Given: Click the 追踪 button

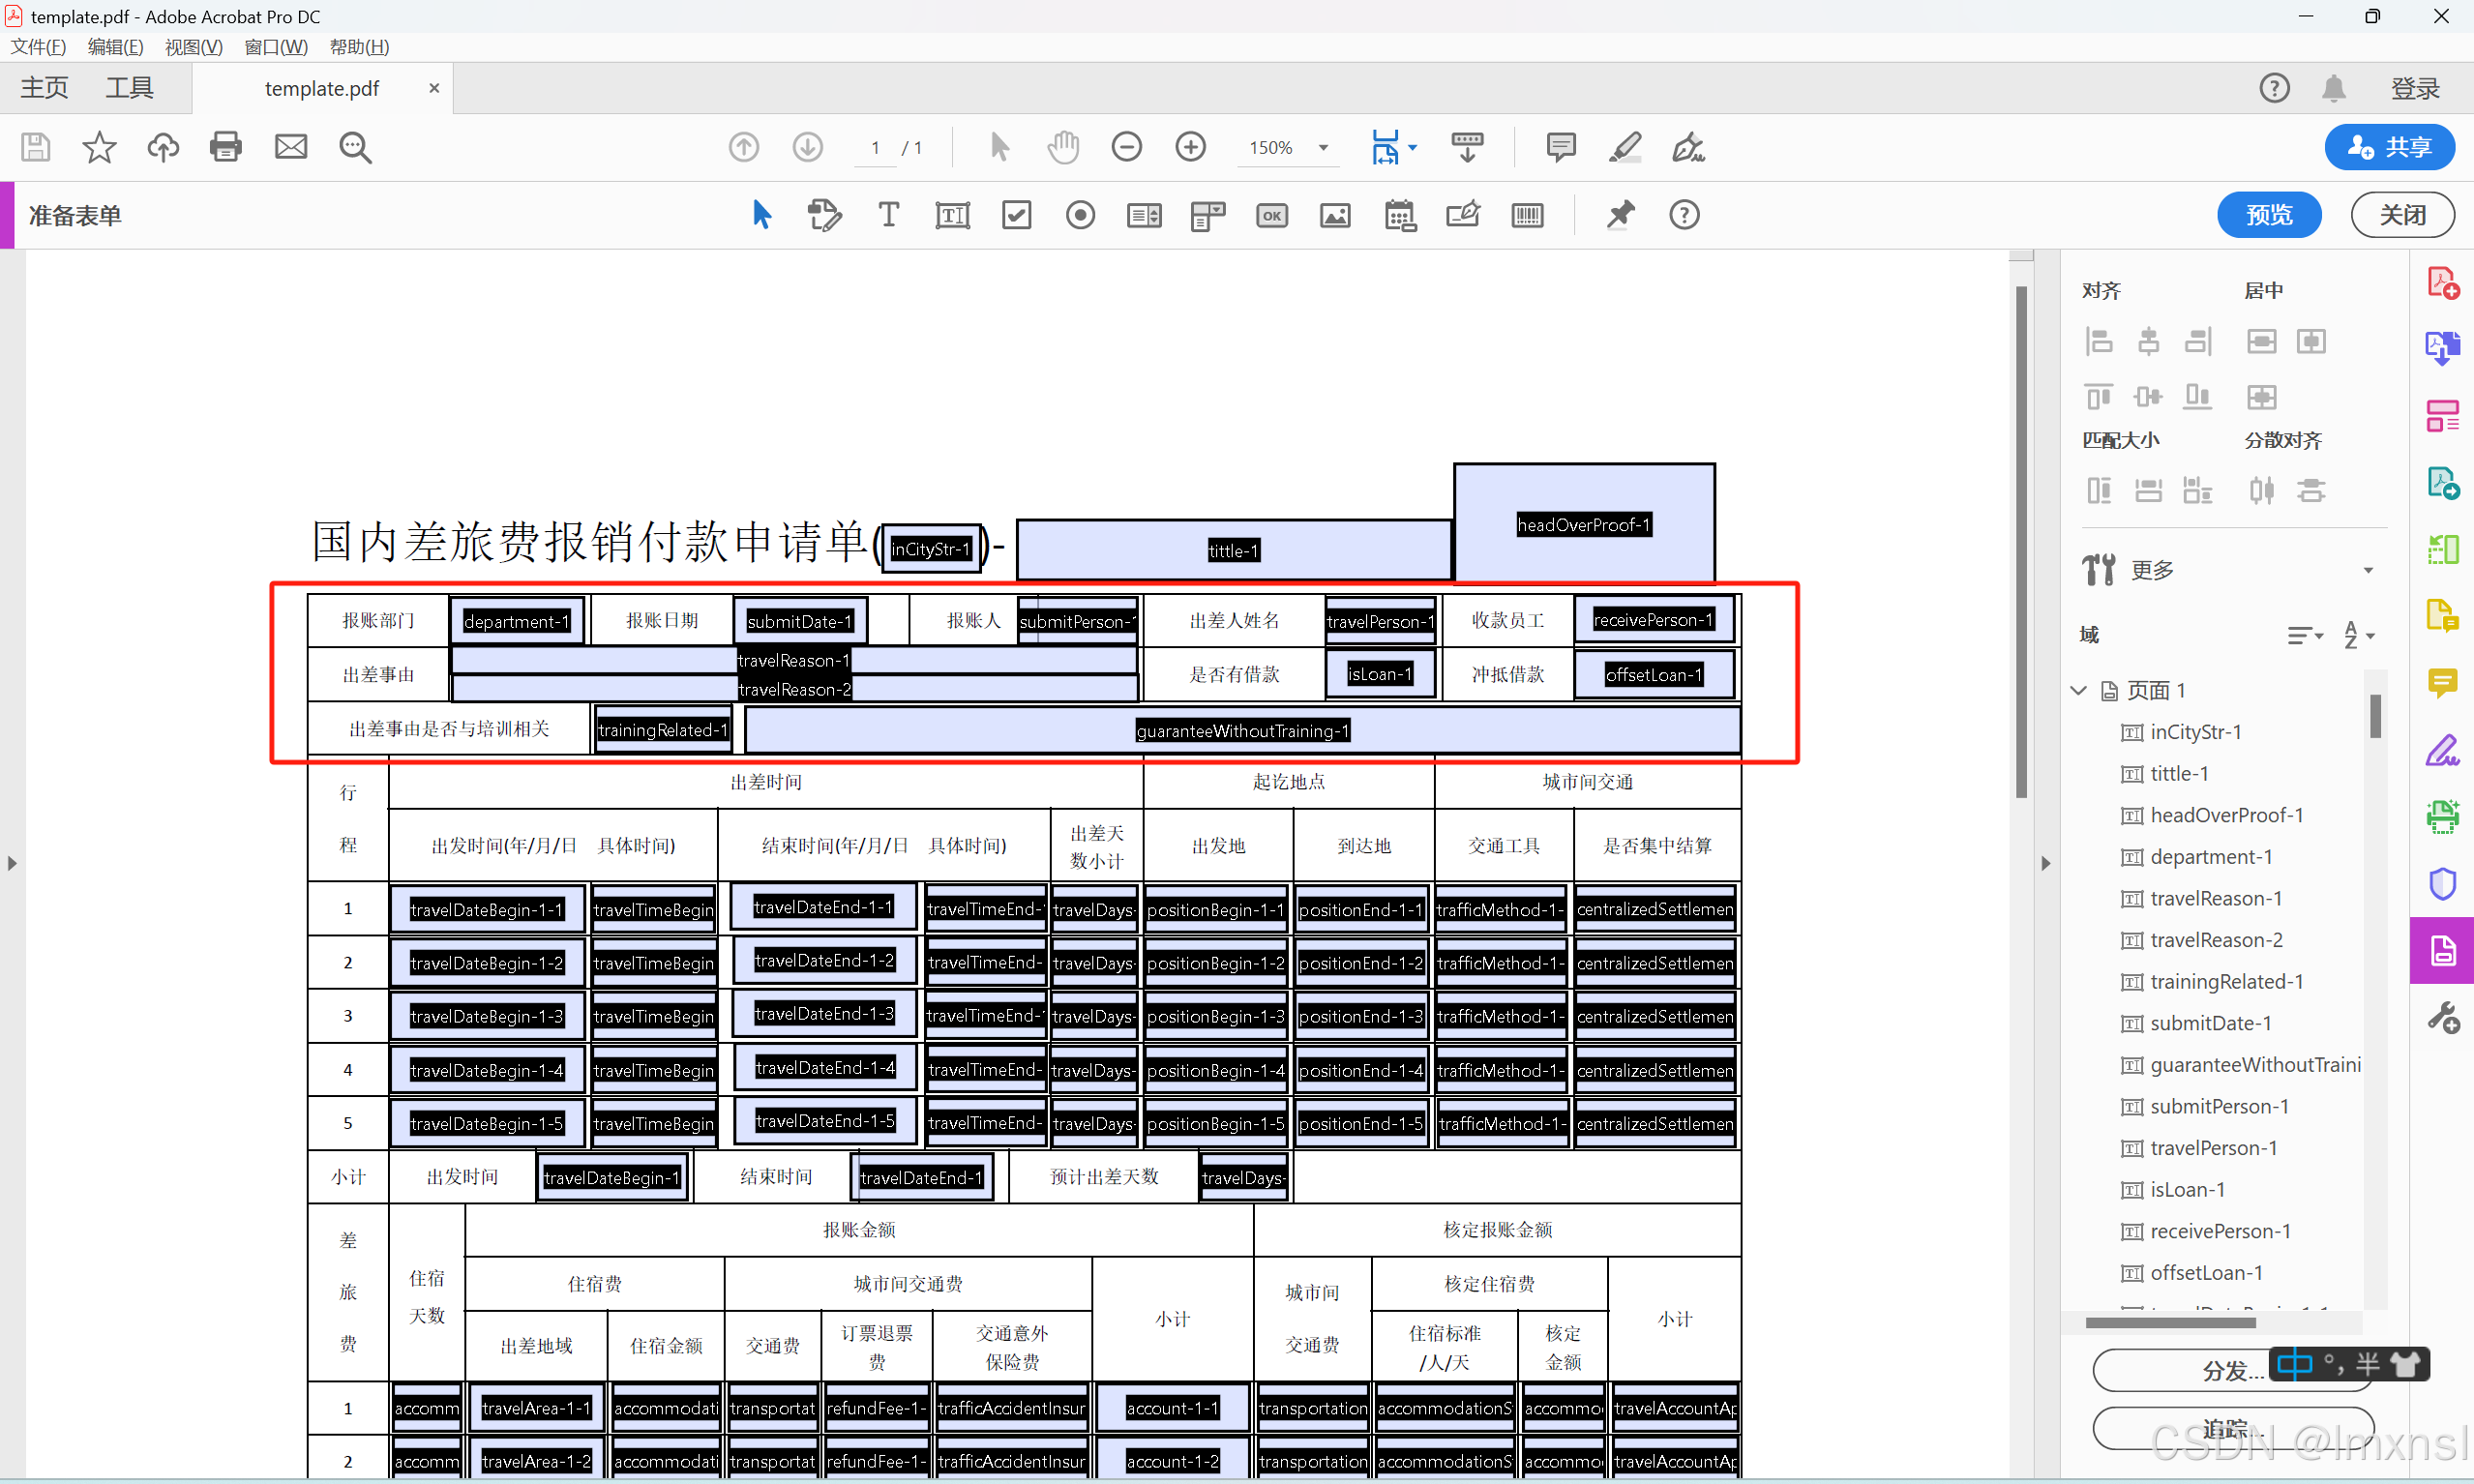Looking at the screenshot, I should tap(2232, 1428).
